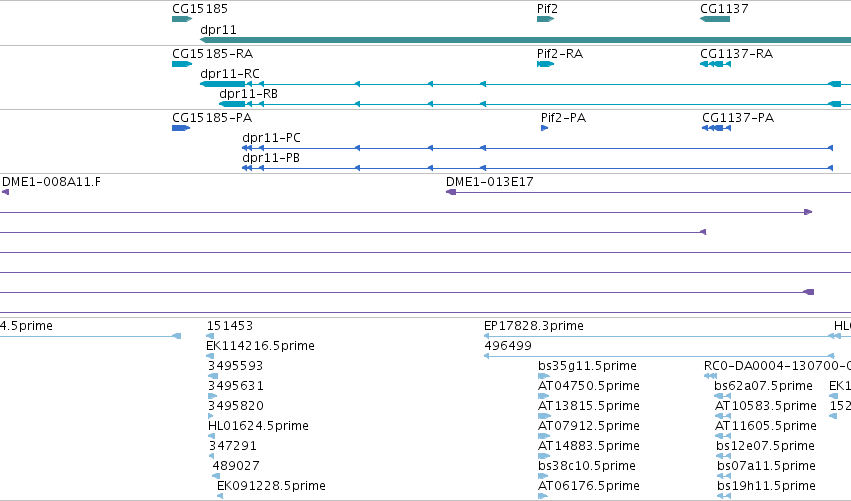Select the AT10583.5prime EST glyph
851x501 pixels.
click(x=723, y=416)
